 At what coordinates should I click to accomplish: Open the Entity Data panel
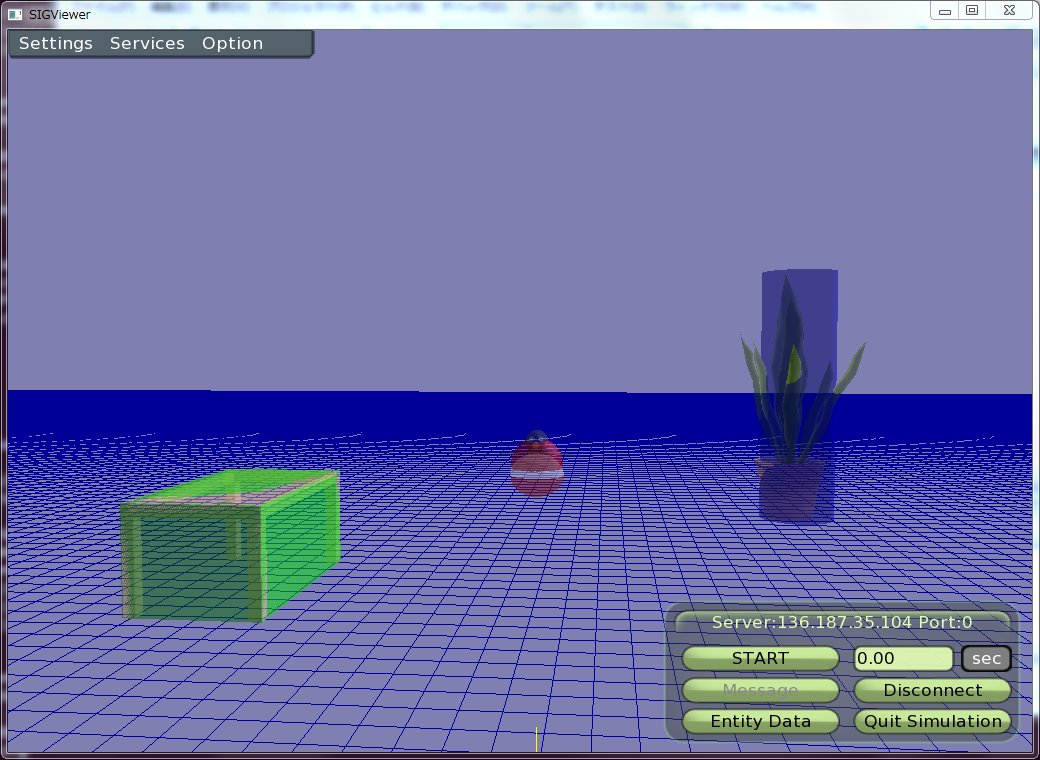760,721
